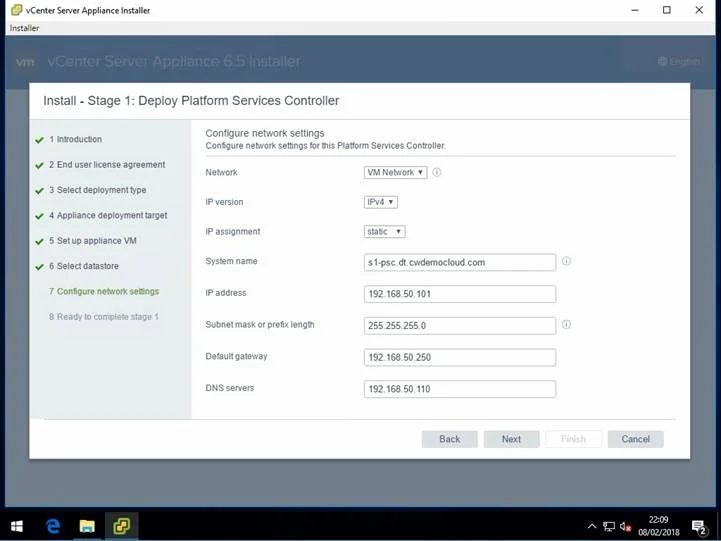The height and width of the screenshot is (541, 721).
Task: Go to step 3 Select deployment type
Action: [97, 190]
